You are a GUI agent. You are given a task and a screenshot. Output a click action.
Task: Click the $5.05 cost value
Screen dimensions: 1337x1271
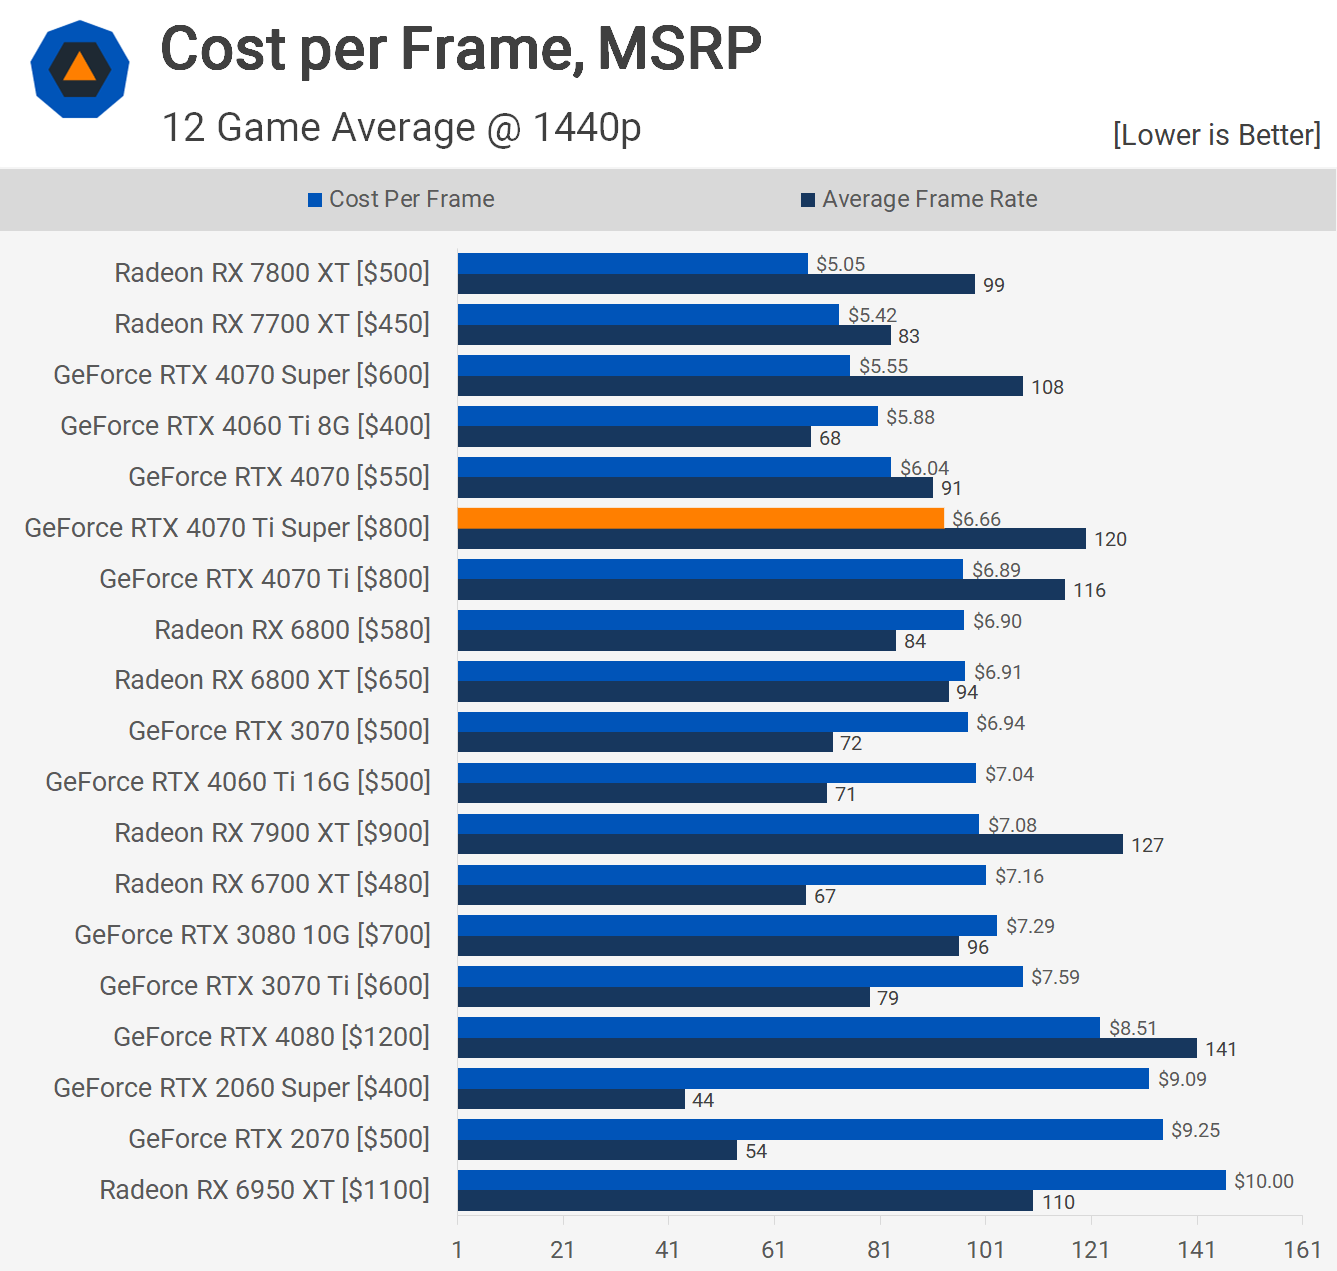841,264
